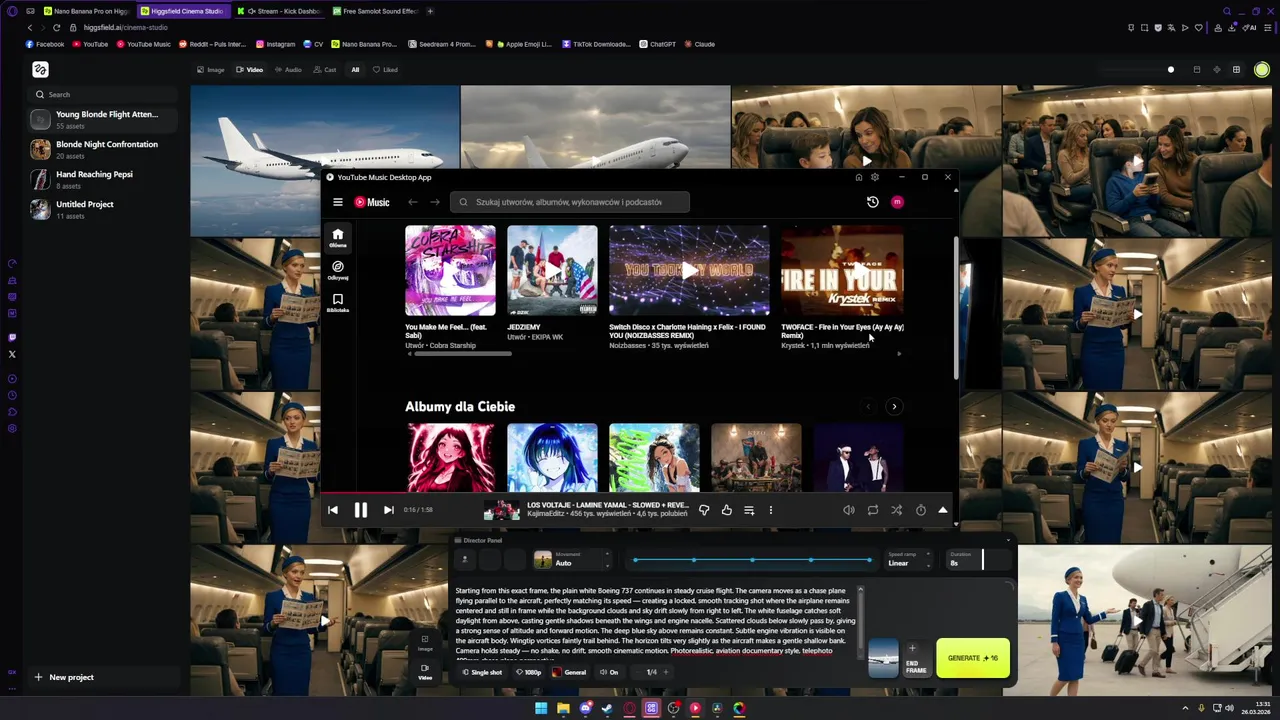
Task: Skip to next track in YouTube Music
Action: (x=388, y=510)
